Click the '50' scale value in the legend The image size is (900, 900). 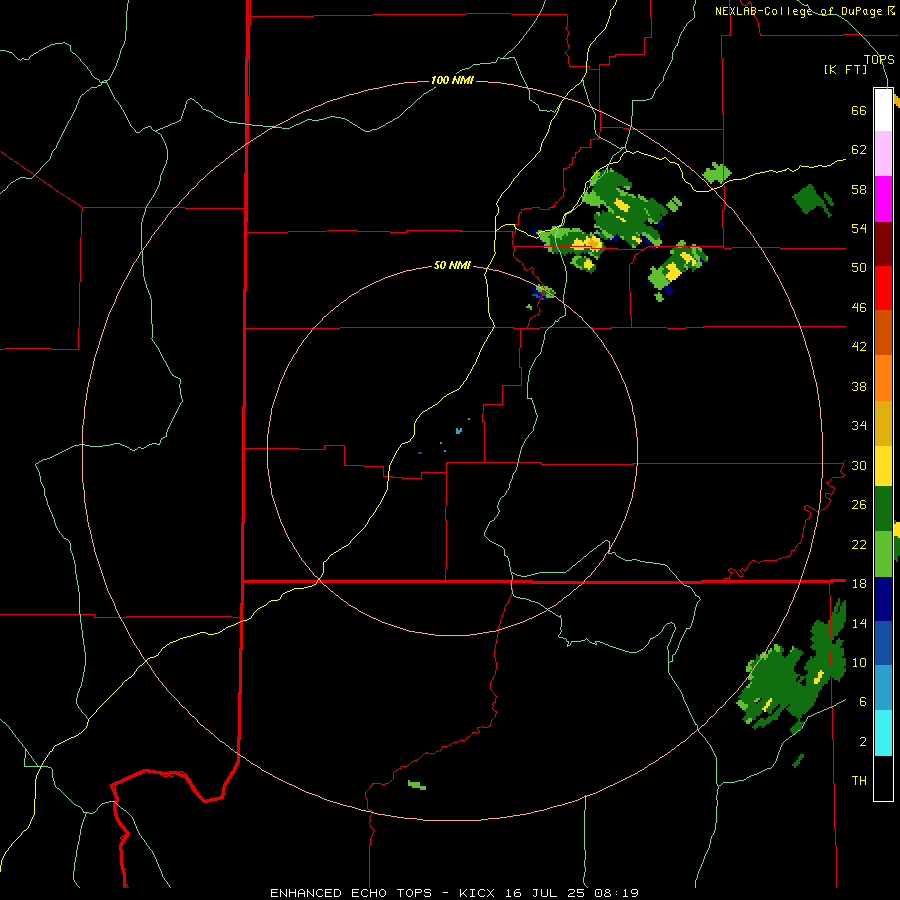tap(859, 268)
